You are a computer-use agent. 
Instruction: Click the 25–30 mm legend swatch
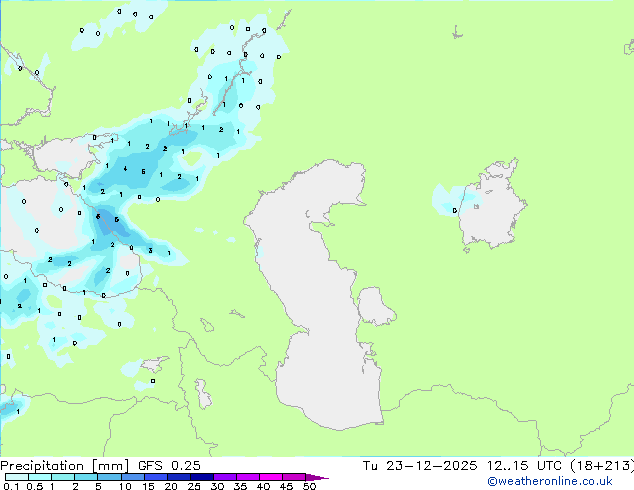tap(201, 477)
